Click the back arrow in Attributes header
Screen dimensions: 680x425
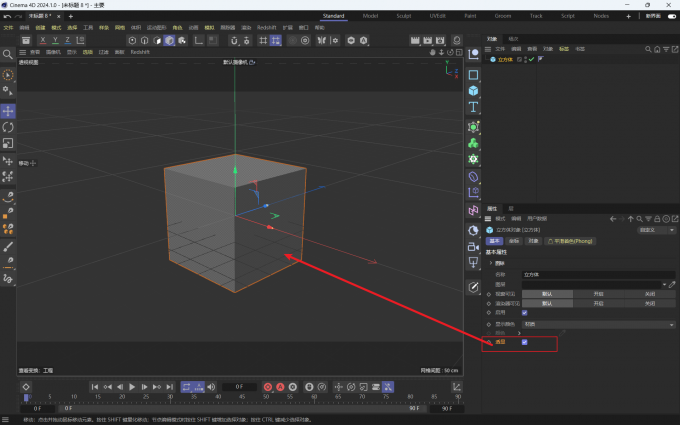point(613,219)
